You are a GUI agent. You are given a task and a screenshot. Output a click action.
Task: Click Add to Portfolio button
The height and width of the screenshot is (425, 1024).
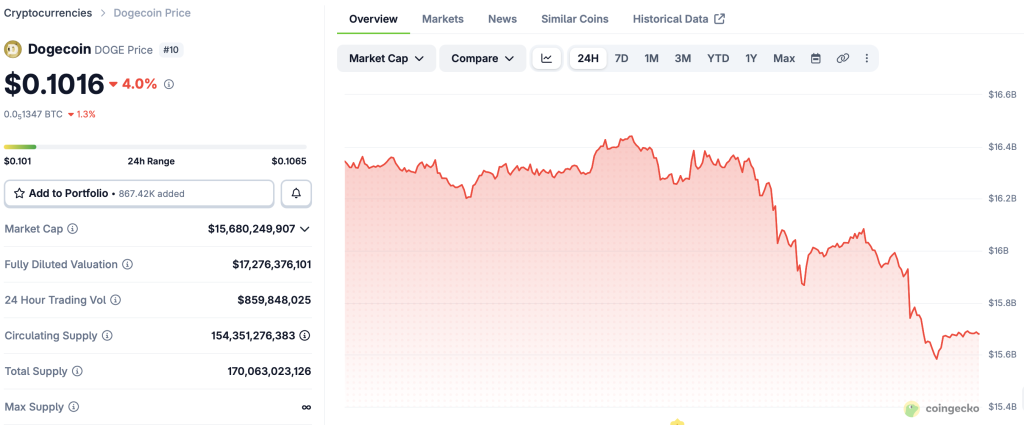tap(139, 193)
